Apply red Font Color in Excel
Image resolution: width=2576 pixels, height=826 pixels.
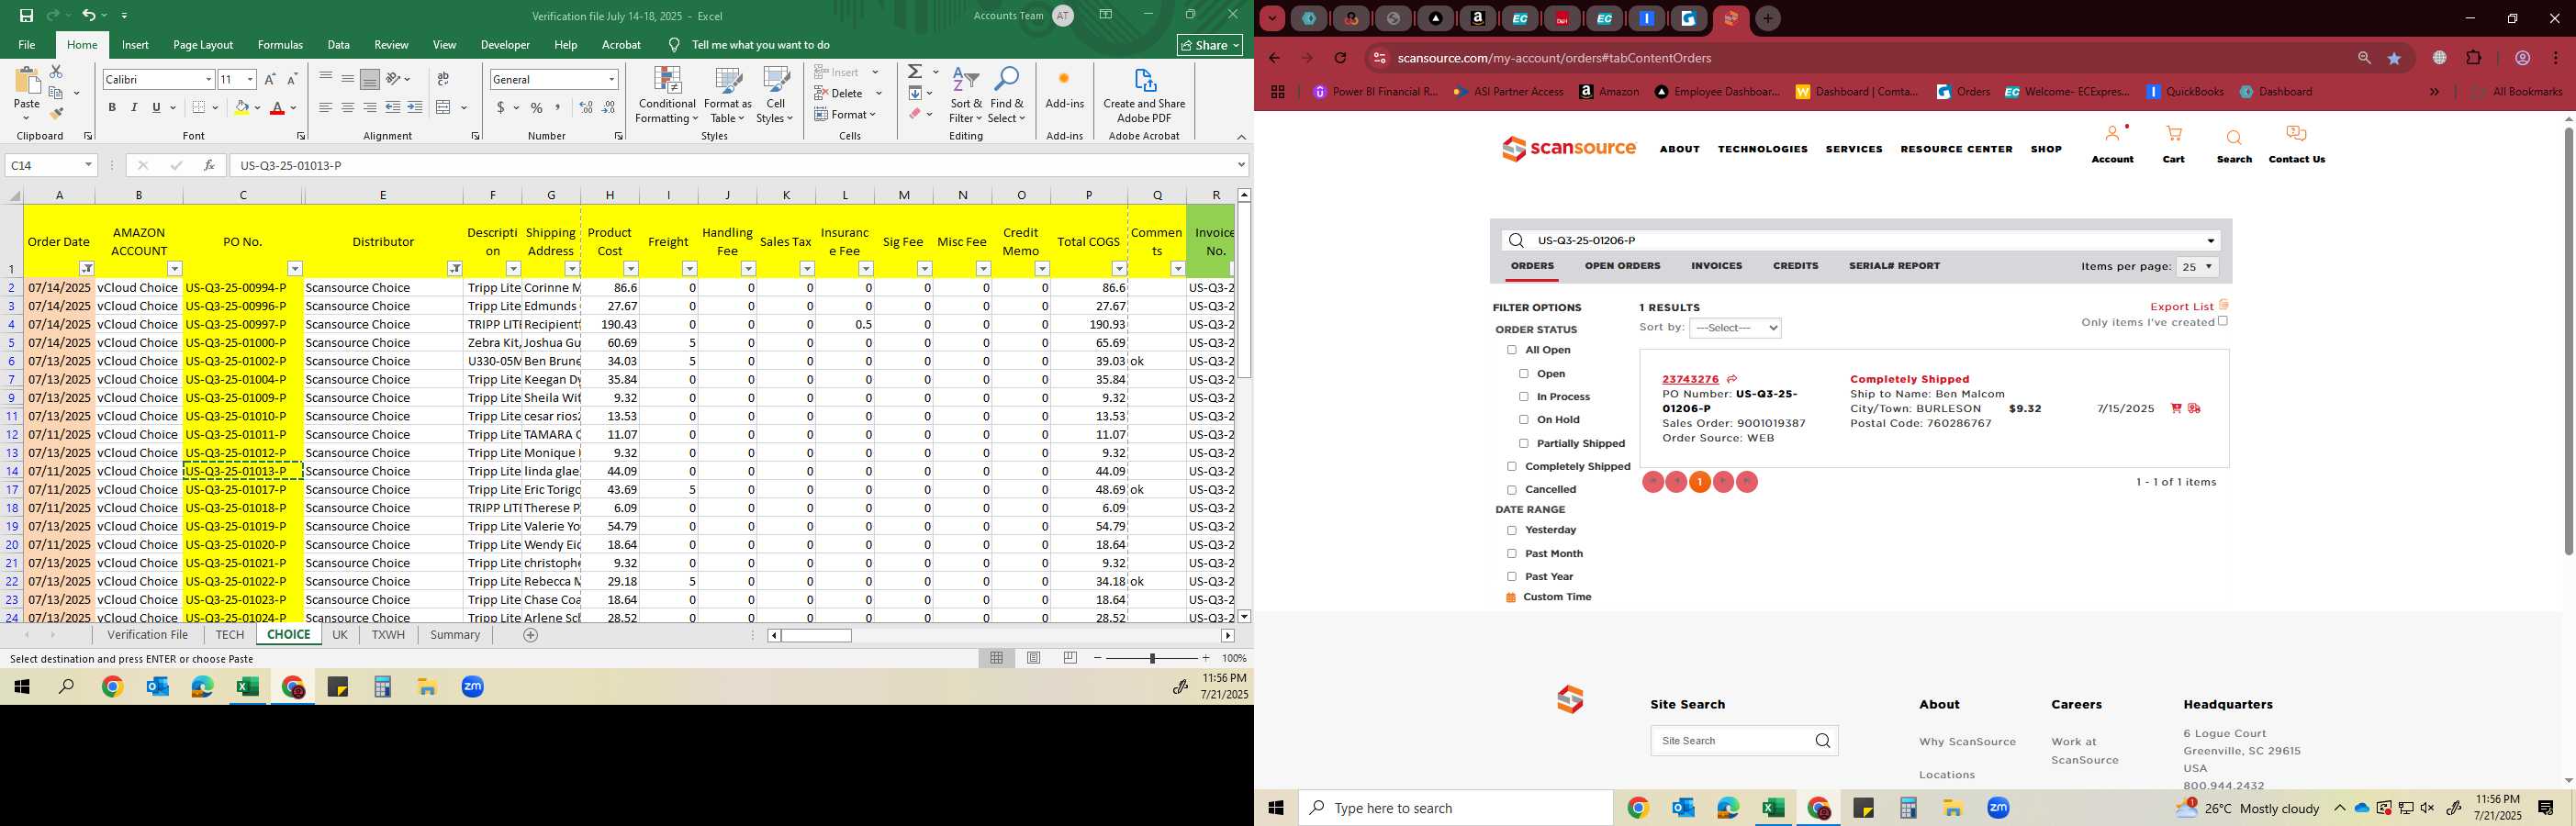point(277,108)
